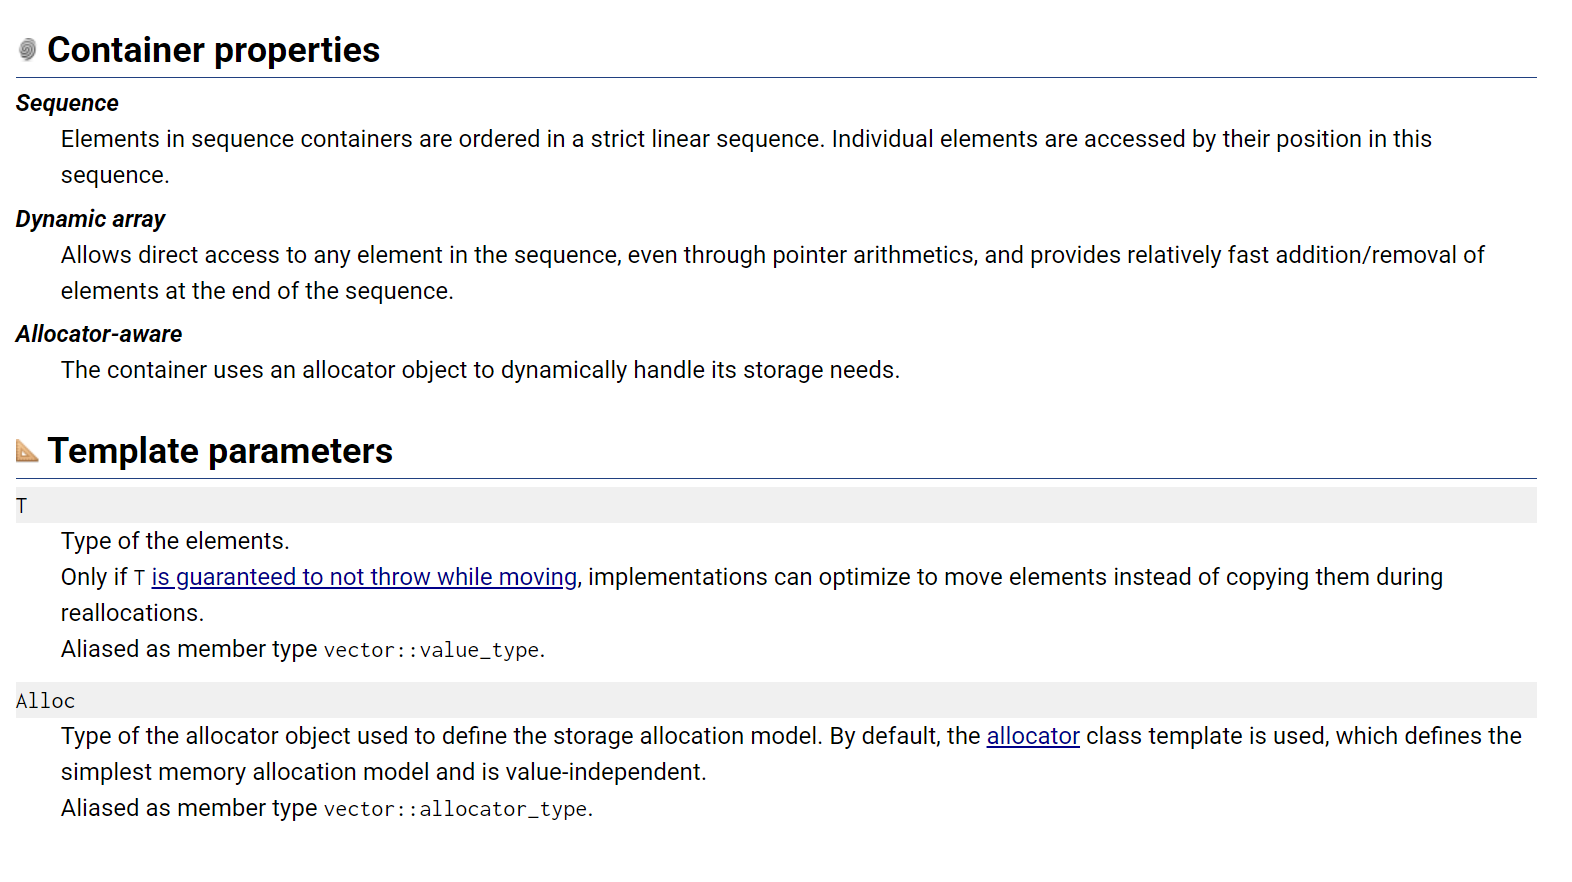Screen dimensions: 1572x882
Task: Click the Dynamic array description paragraph
Action: coord(772,273)
